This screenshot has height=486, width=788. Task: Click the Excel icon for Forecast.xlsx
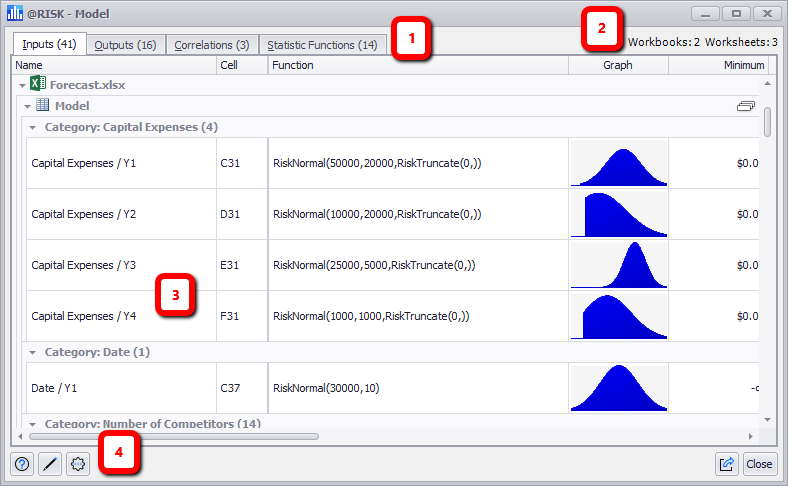[x=38, y=85]
